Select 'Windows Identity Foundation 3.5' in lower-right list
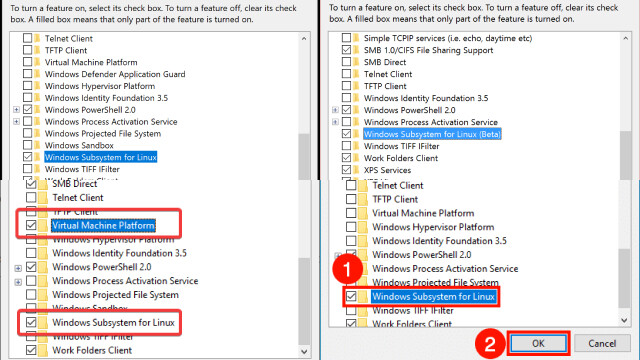The height and width of the screenshot is (360, 640). point(439,241)
